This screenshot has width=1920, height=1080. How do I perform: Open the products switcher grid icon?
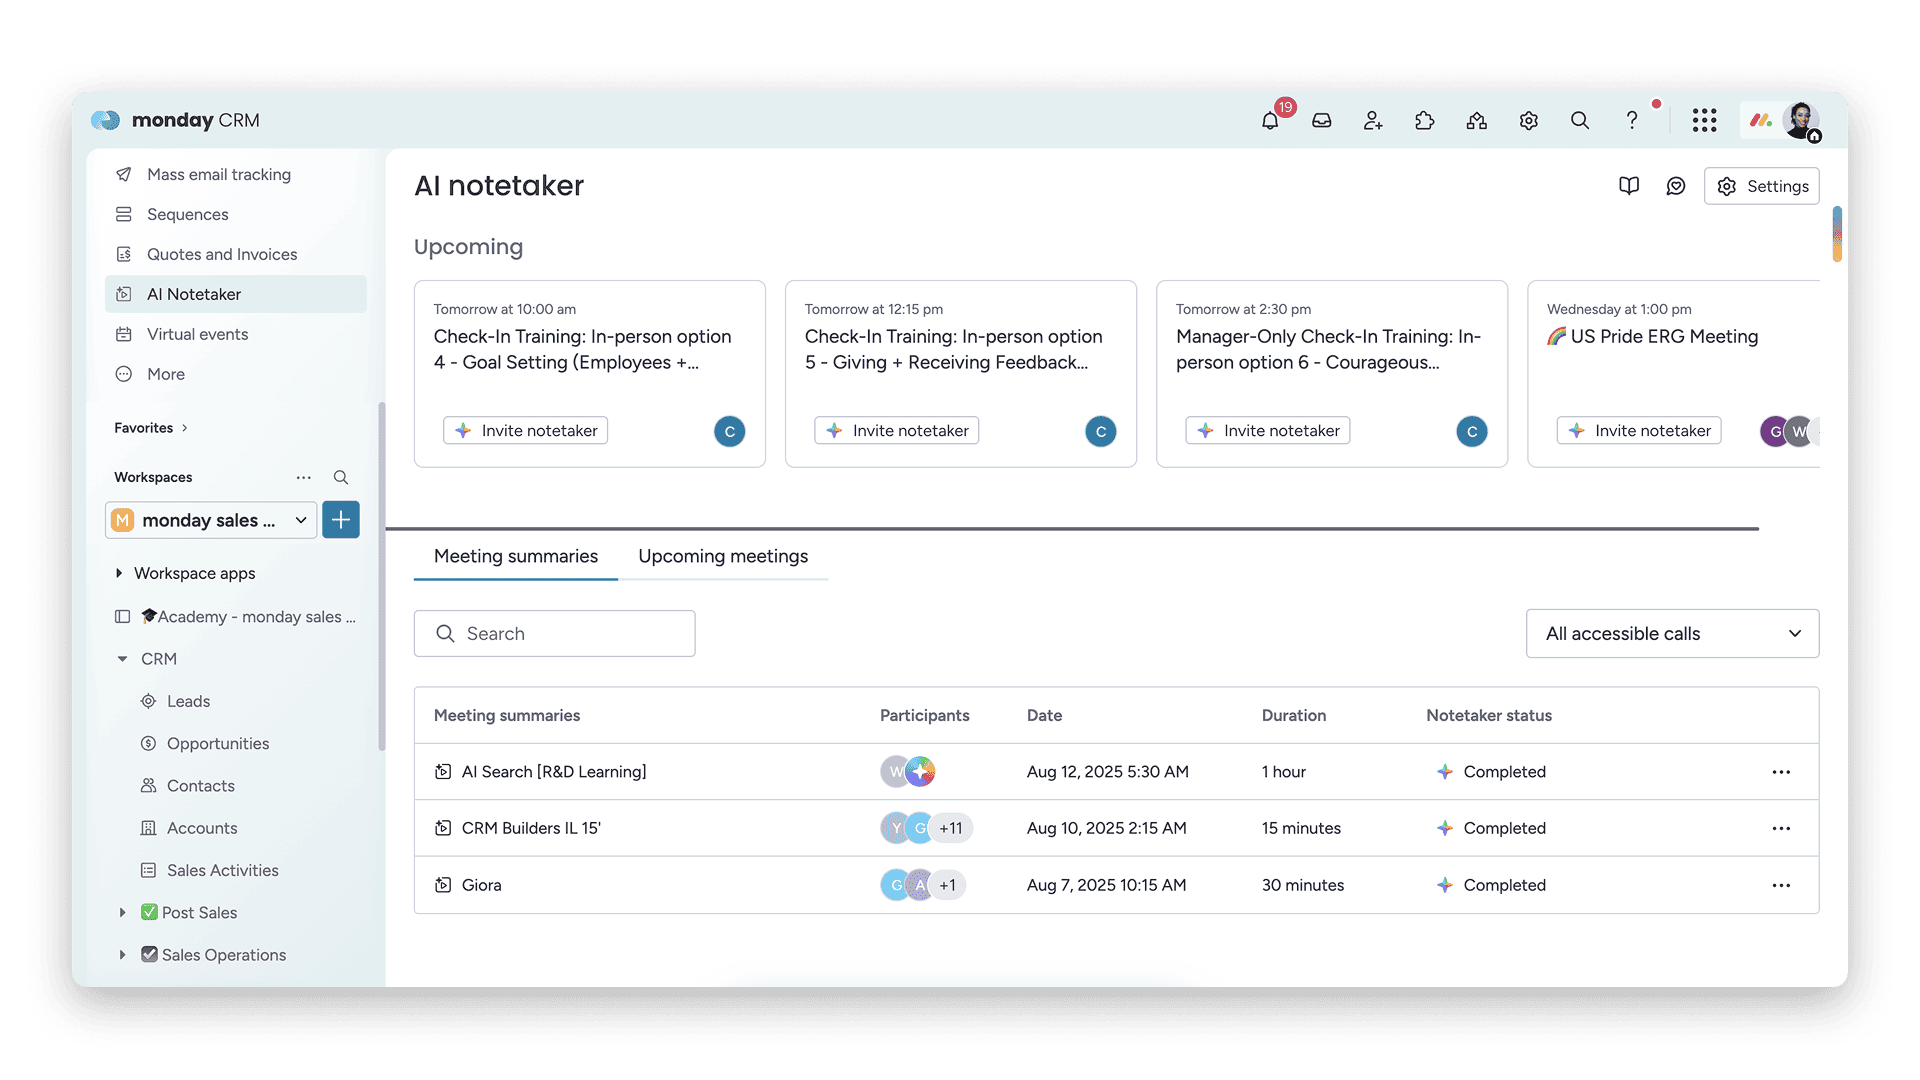point(1705,121)
